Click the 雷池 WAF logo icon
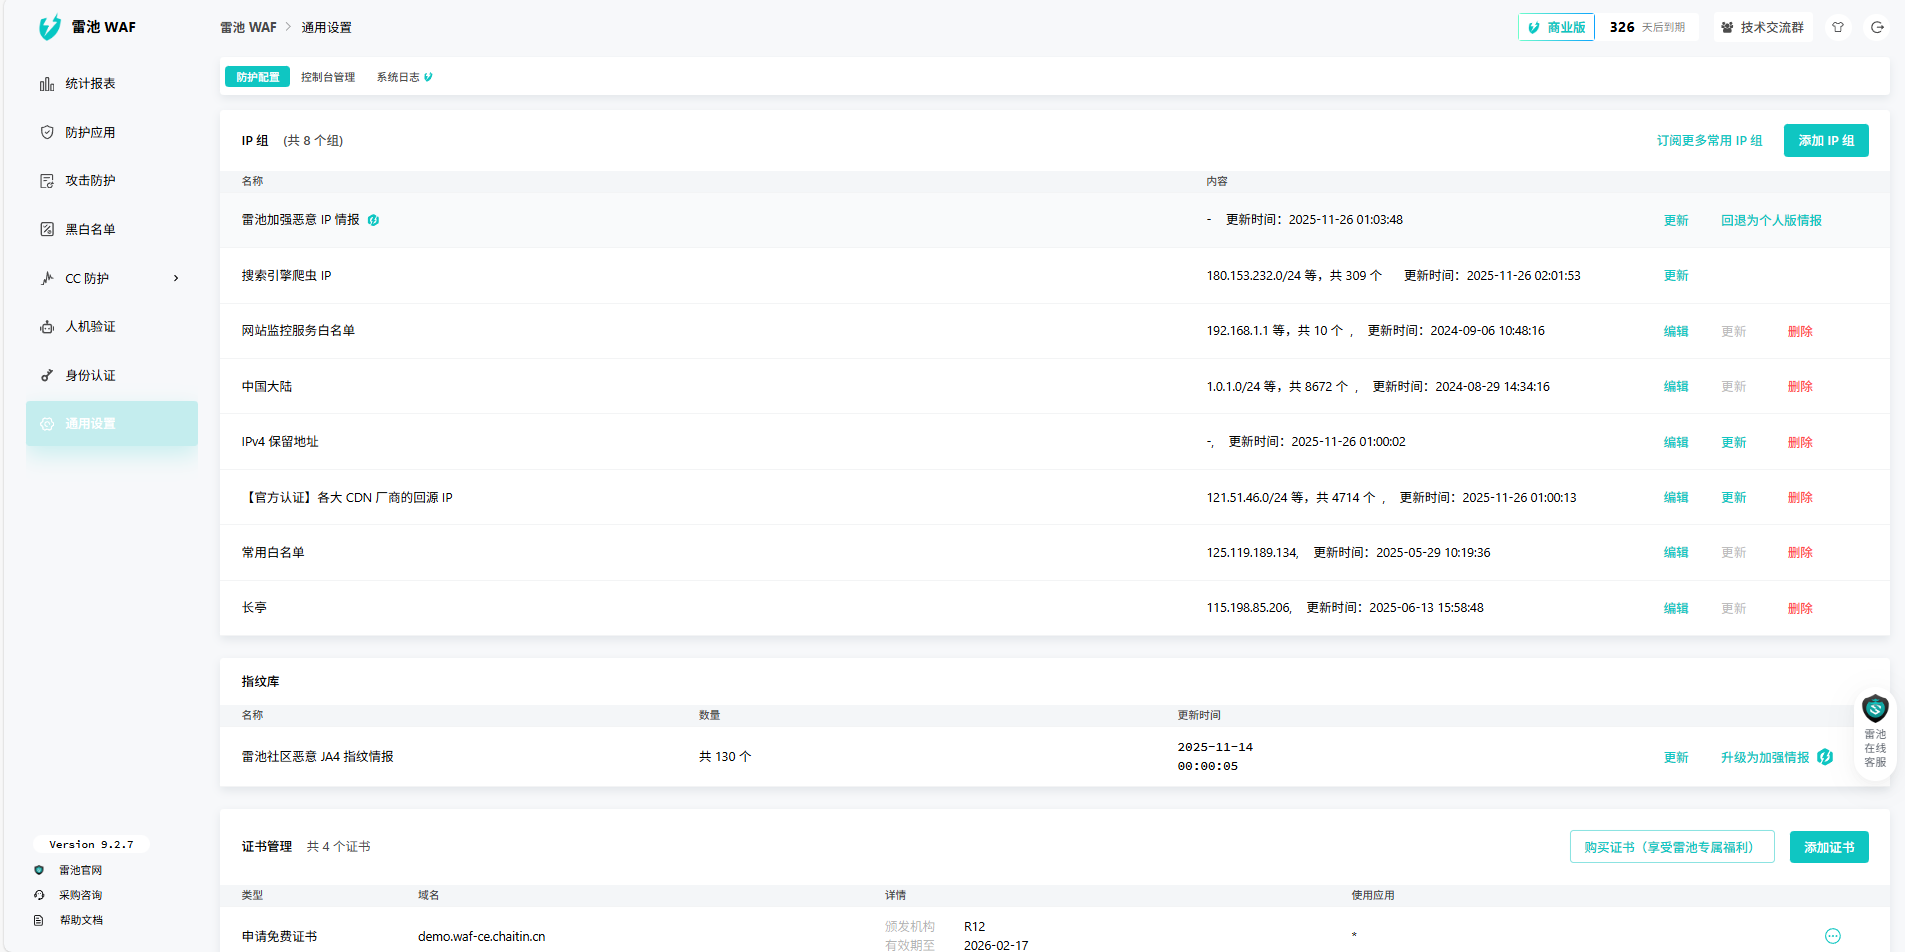Image resolution: width=1905 pixels, height=952 pixels. pyautogui.click(x=49, y=27)
